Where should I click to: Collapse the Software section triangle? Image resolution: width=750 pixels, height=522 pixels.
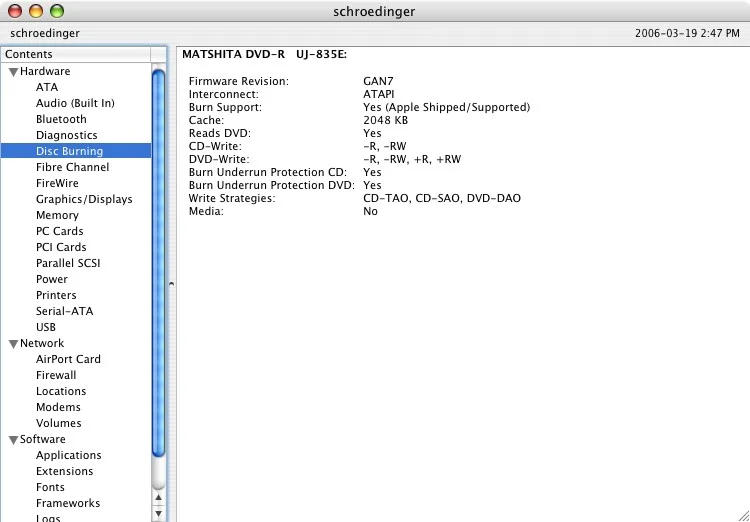(x=13, y=440)
